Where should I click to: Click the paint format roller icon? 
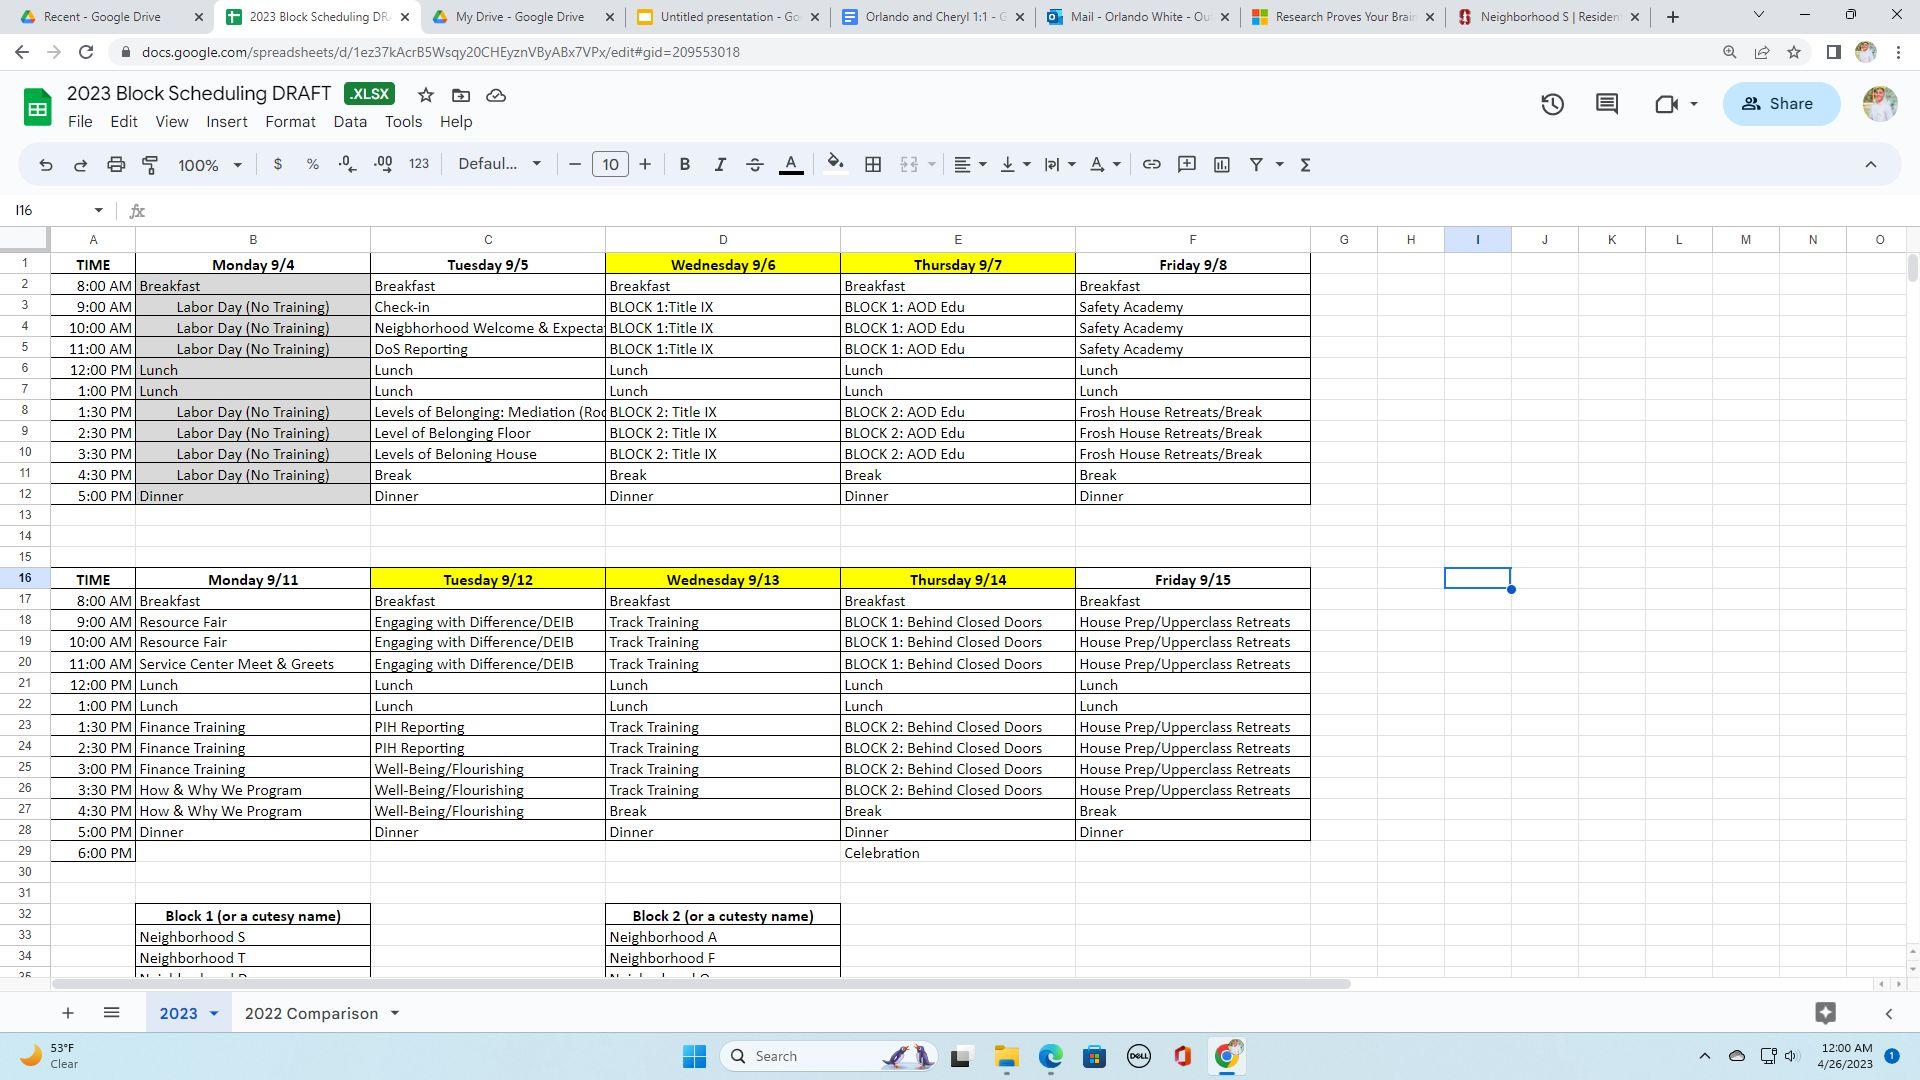click(x=151, y=165)
